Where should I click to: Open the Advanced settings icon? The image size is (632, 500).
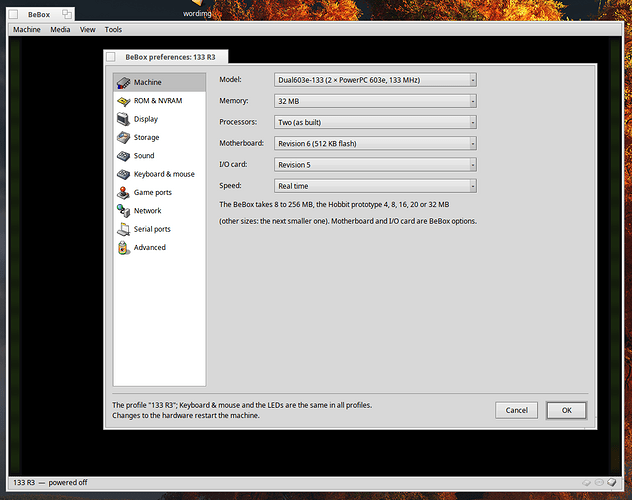[123, 247]
